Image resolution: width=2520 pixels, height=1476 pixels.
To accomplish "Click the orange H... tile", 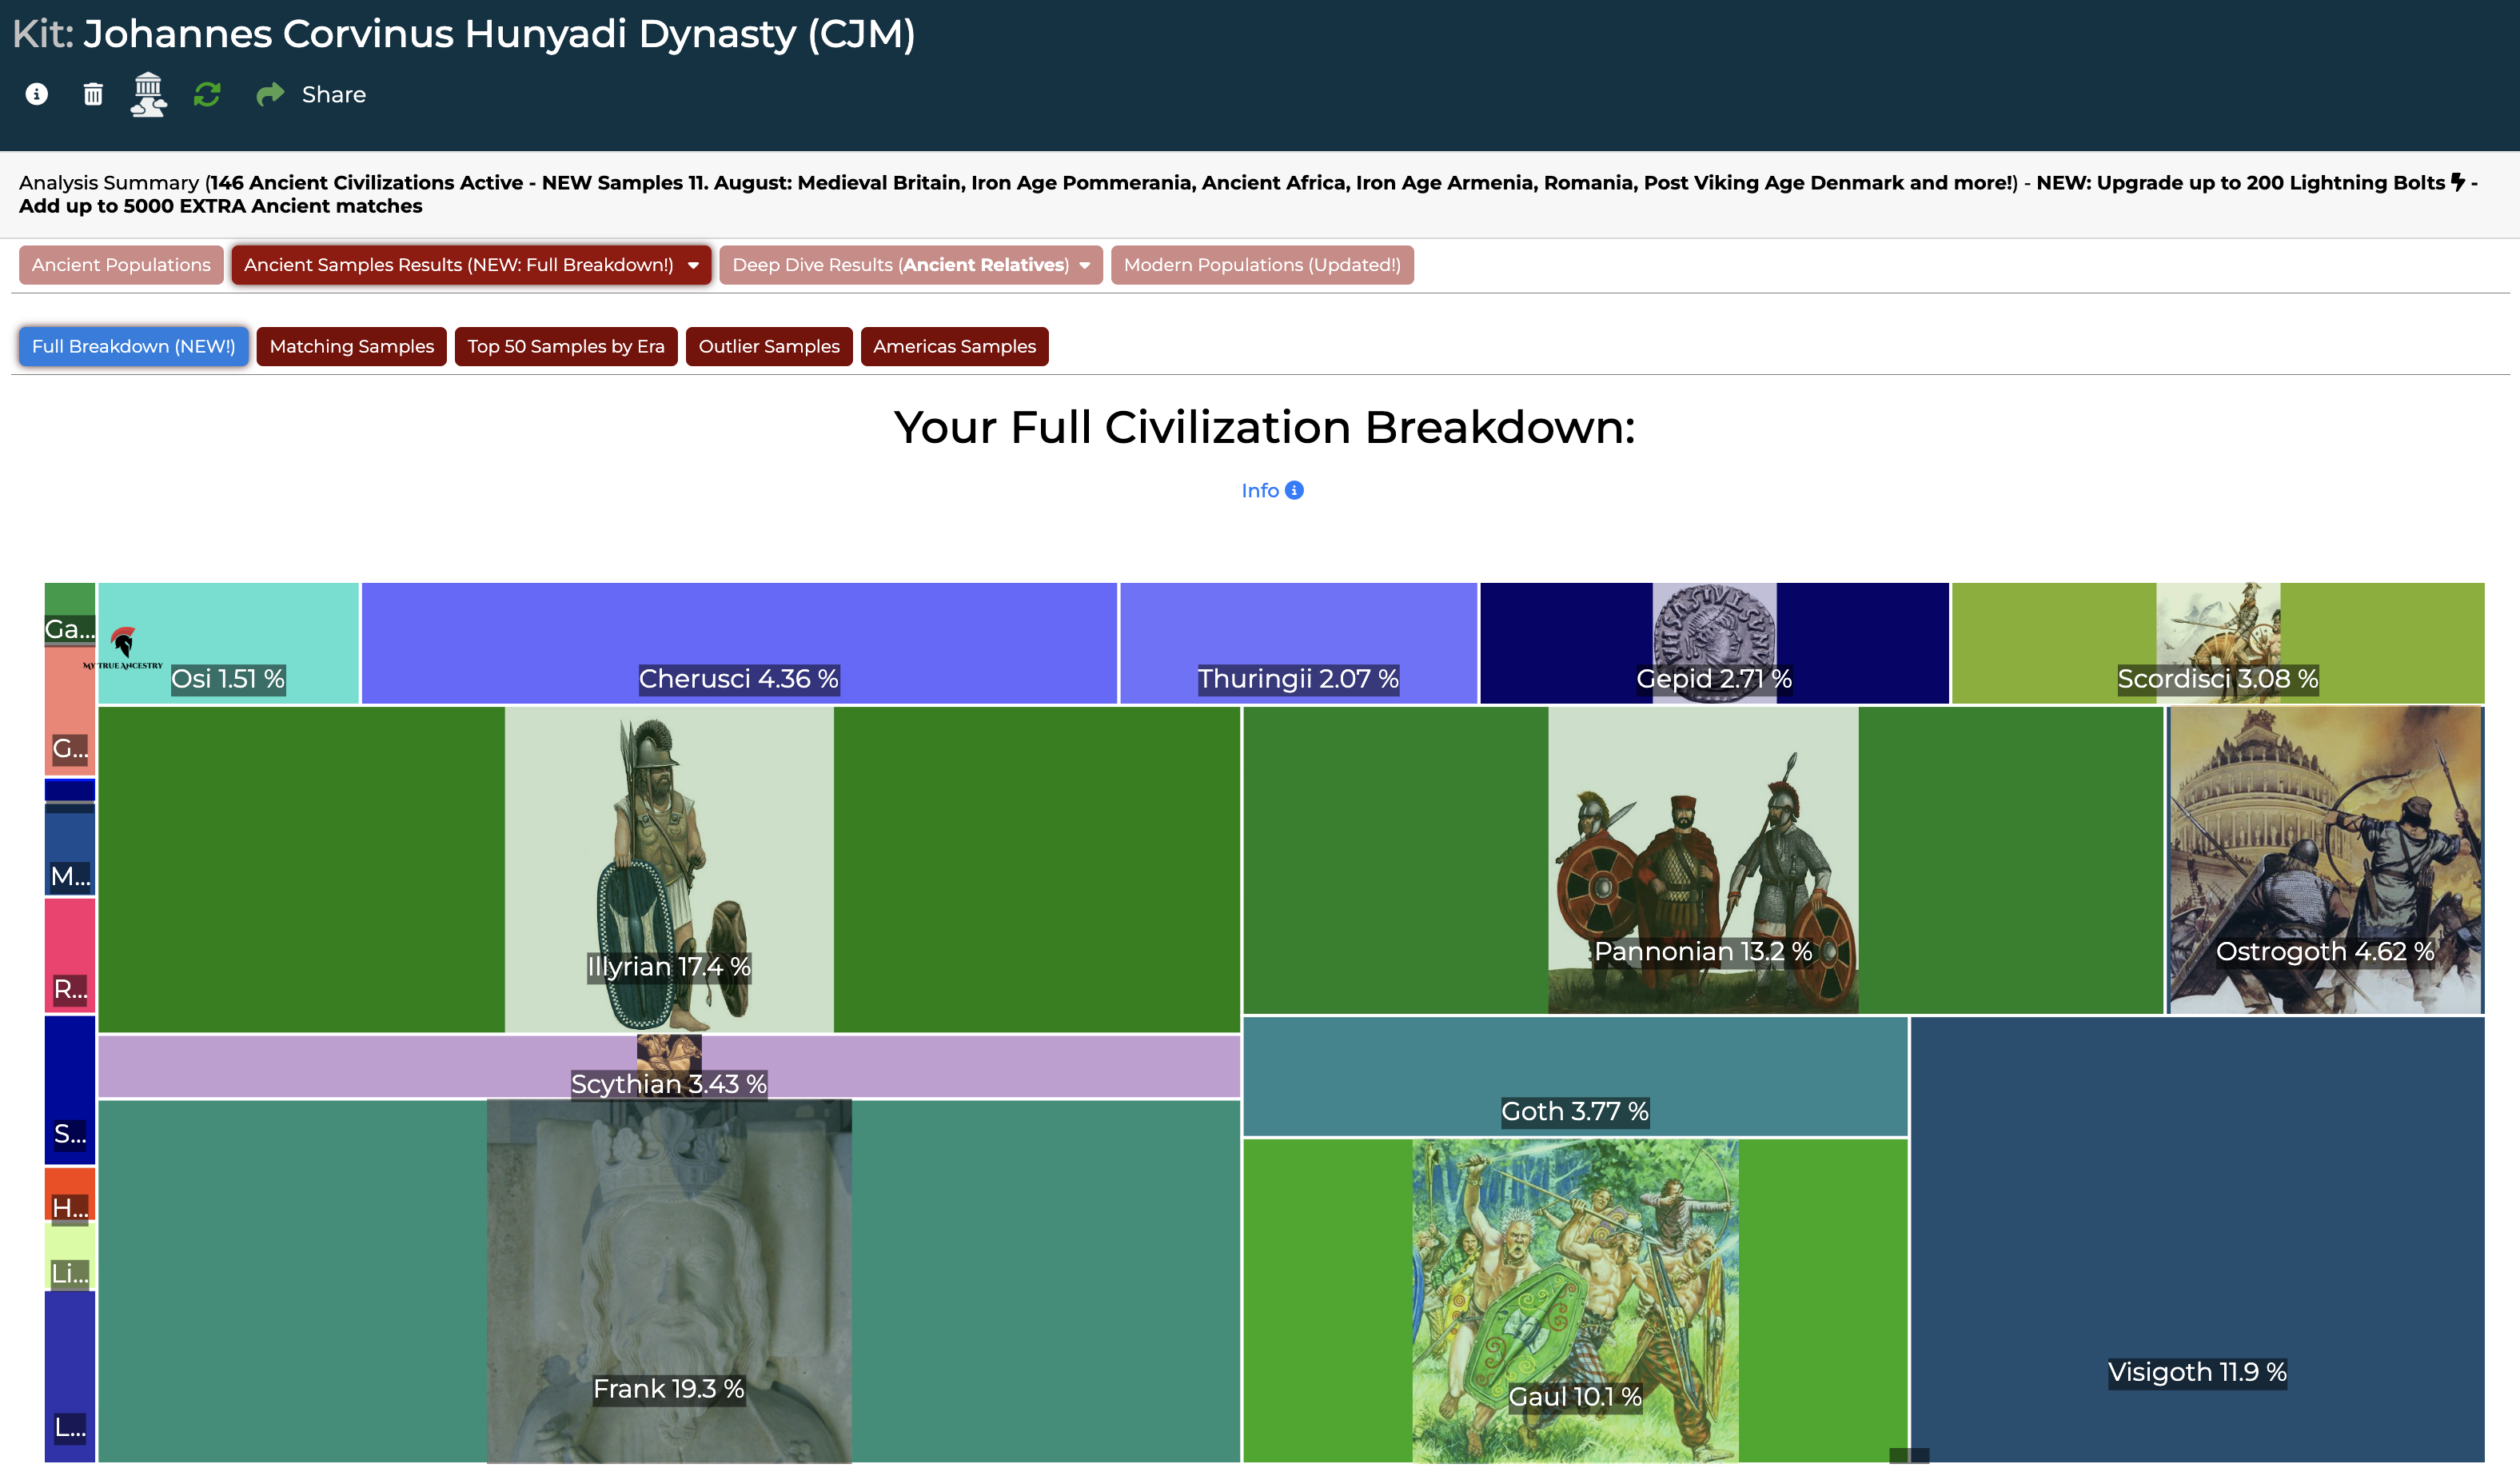I will tap(70, 1195).
